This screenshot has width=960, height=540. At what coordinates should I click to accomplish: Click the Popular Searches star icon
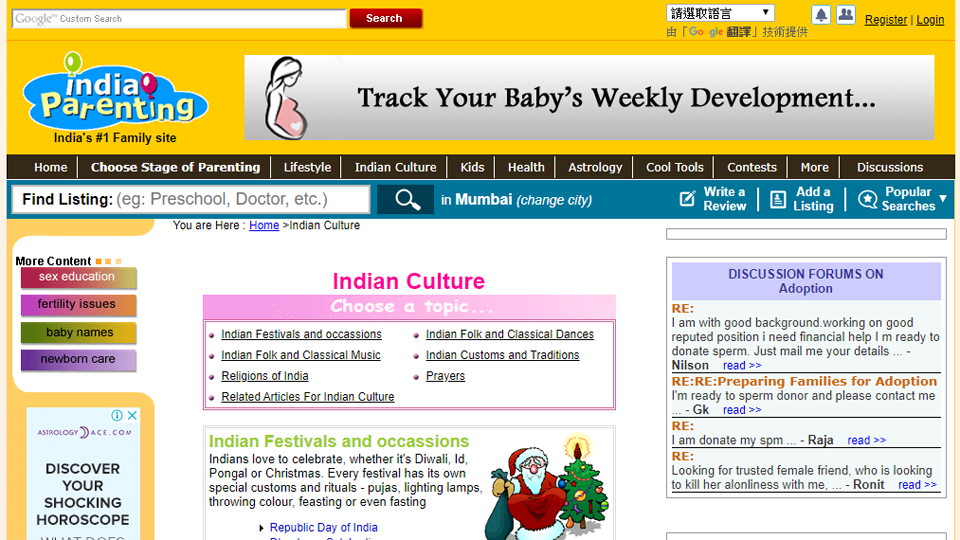coord(867,199)
